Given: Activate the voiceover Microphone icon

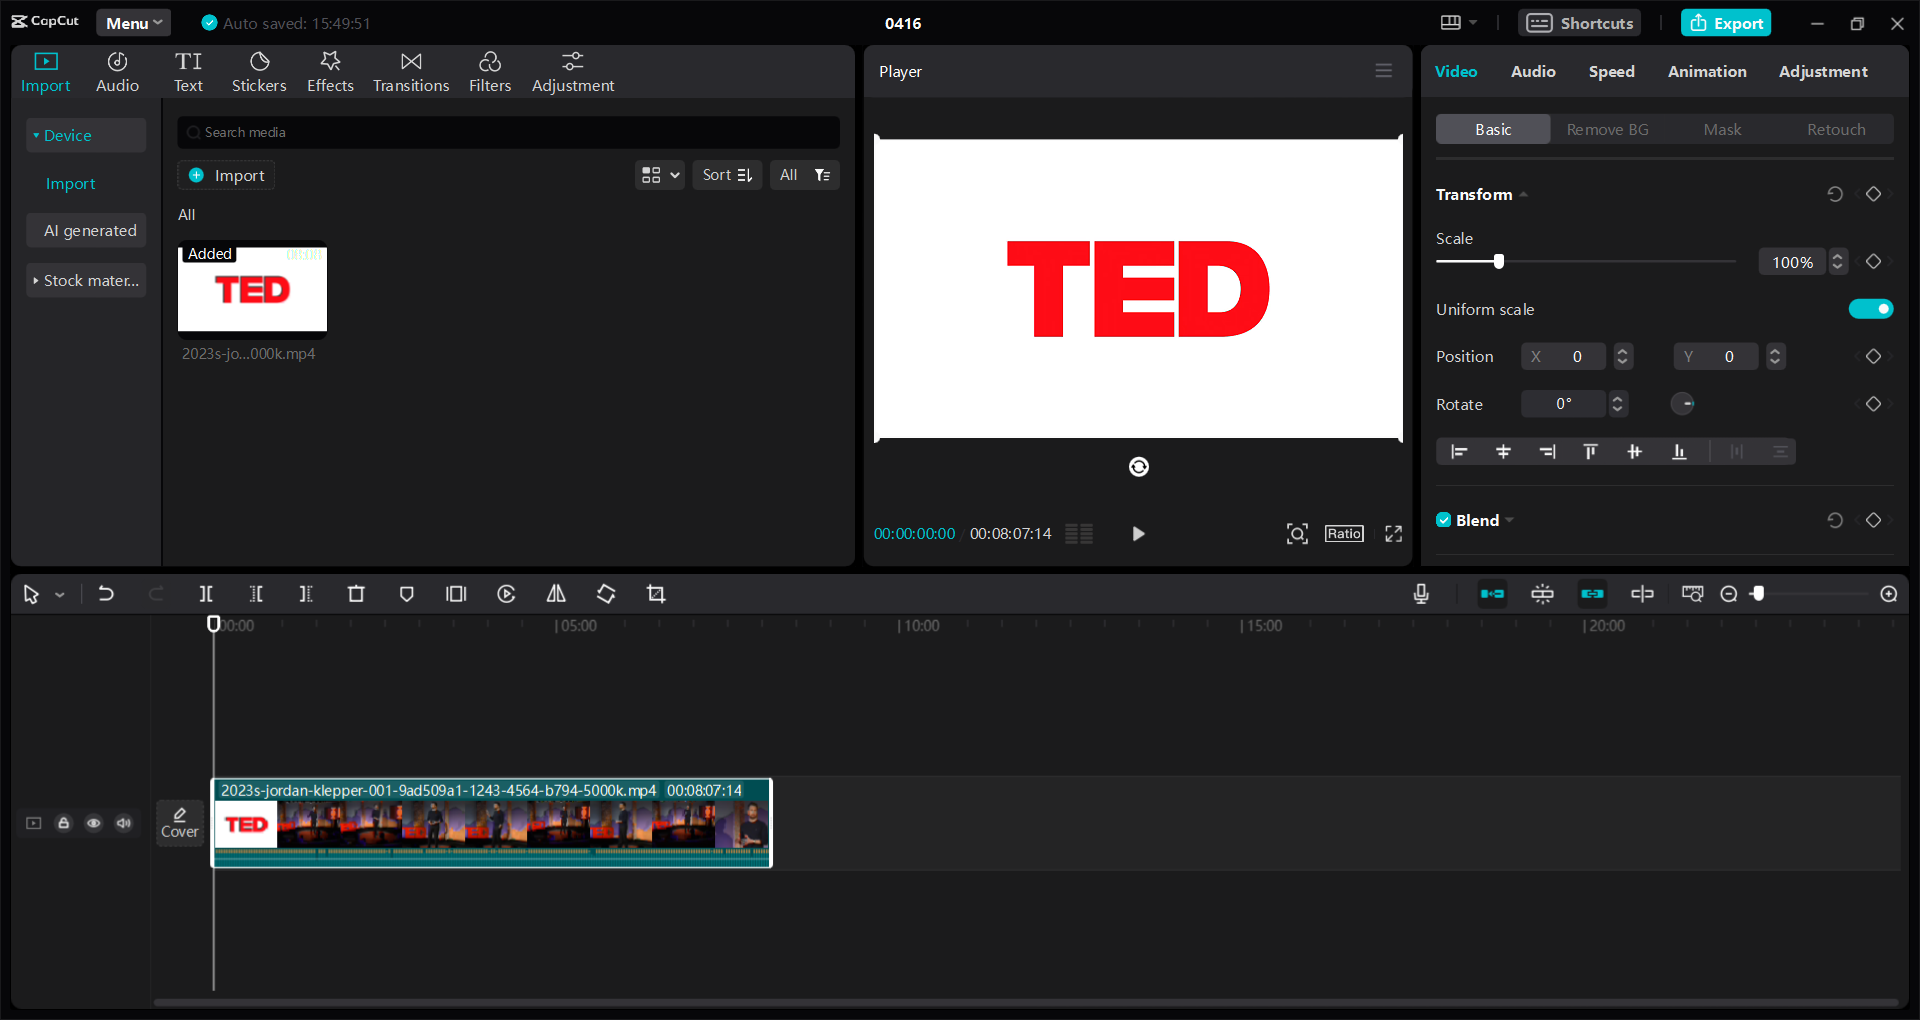Looking at the screenshot, I should (x=1421, y=593).
